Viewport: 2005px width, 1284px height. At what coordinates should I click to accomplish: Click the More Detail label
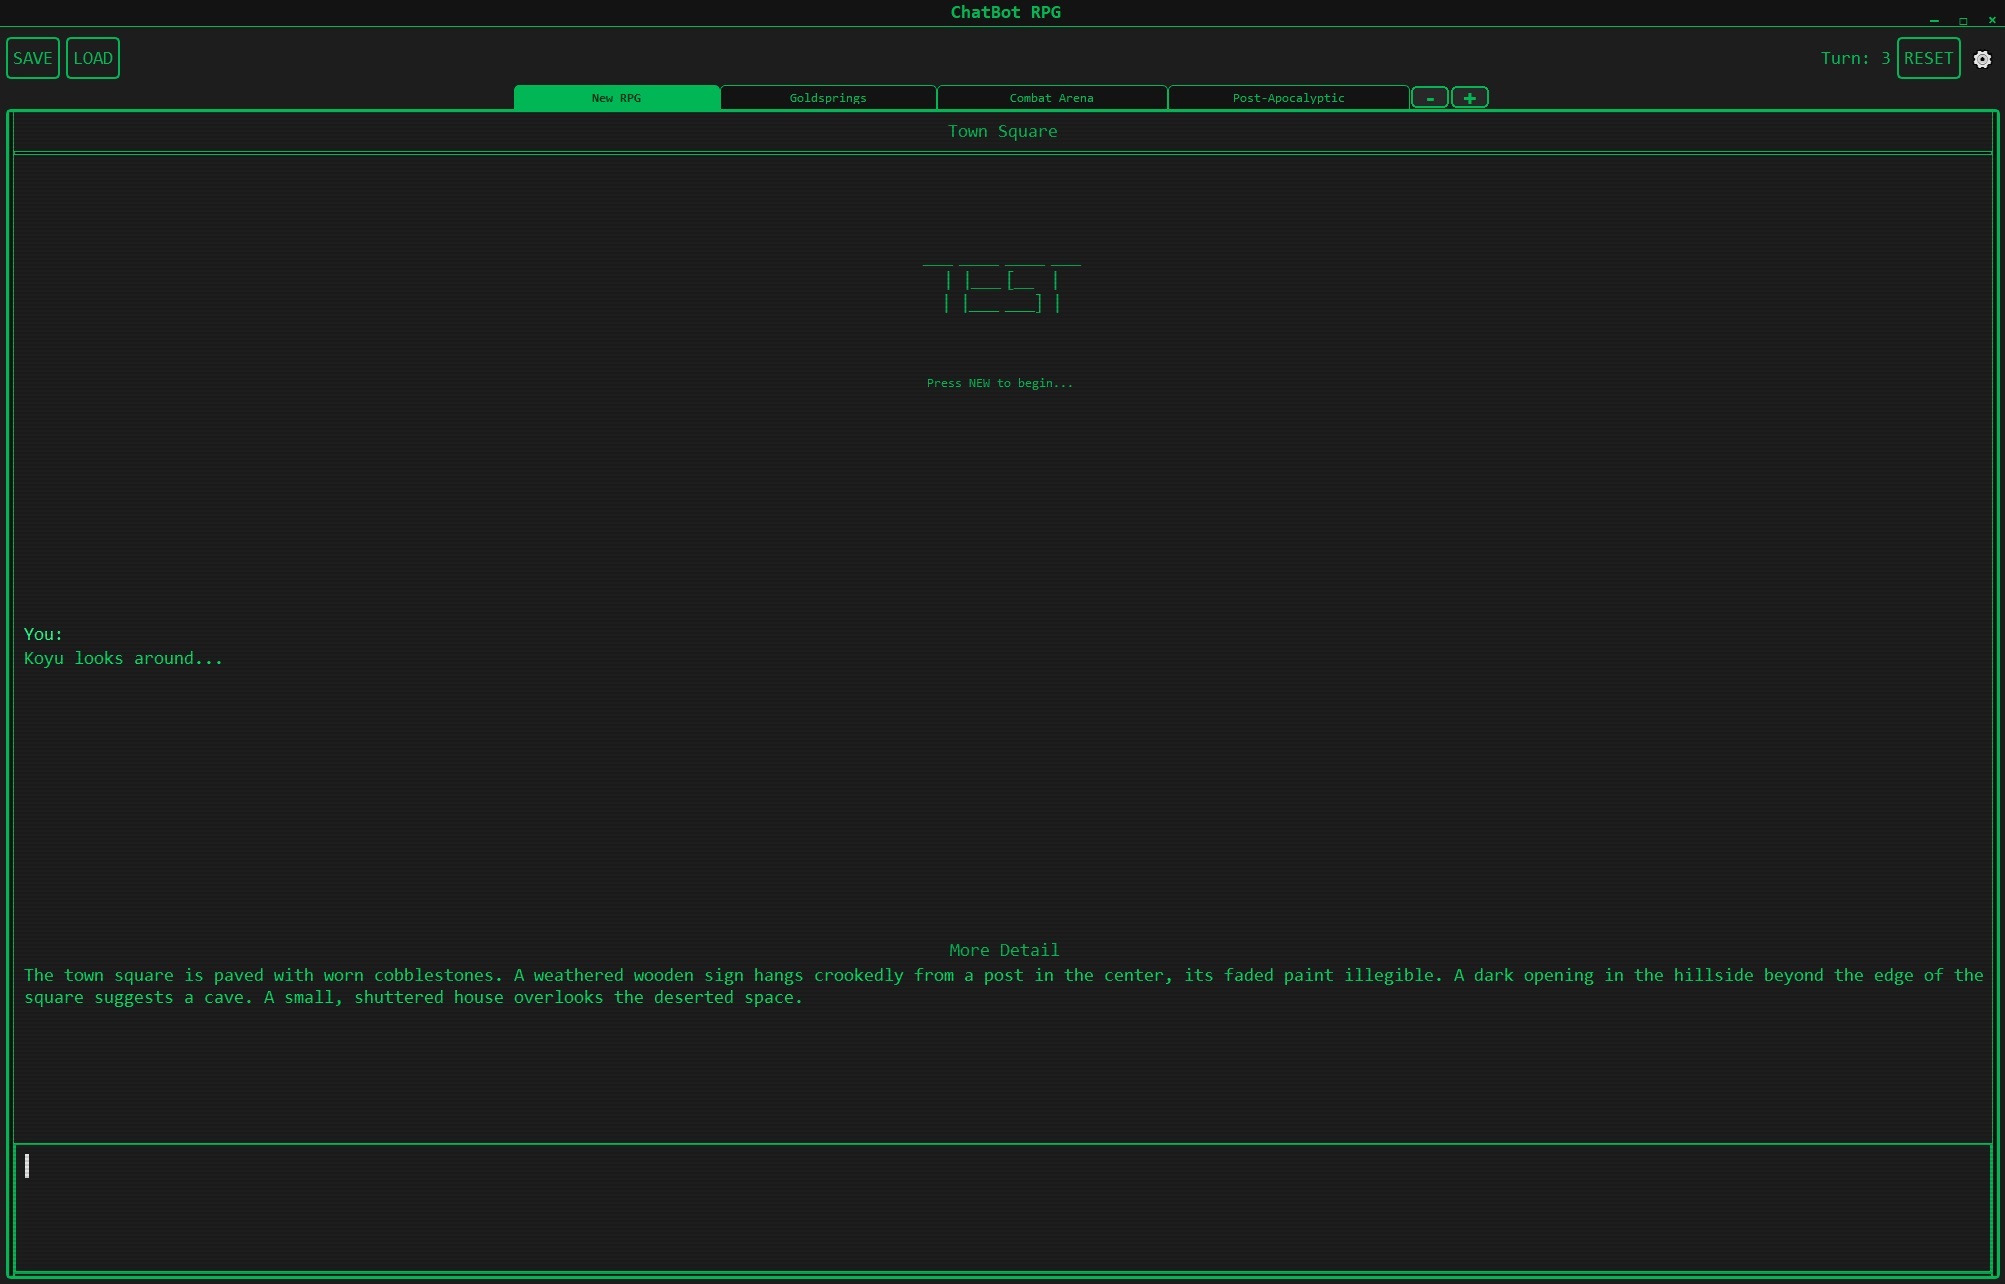[1003, 950]
